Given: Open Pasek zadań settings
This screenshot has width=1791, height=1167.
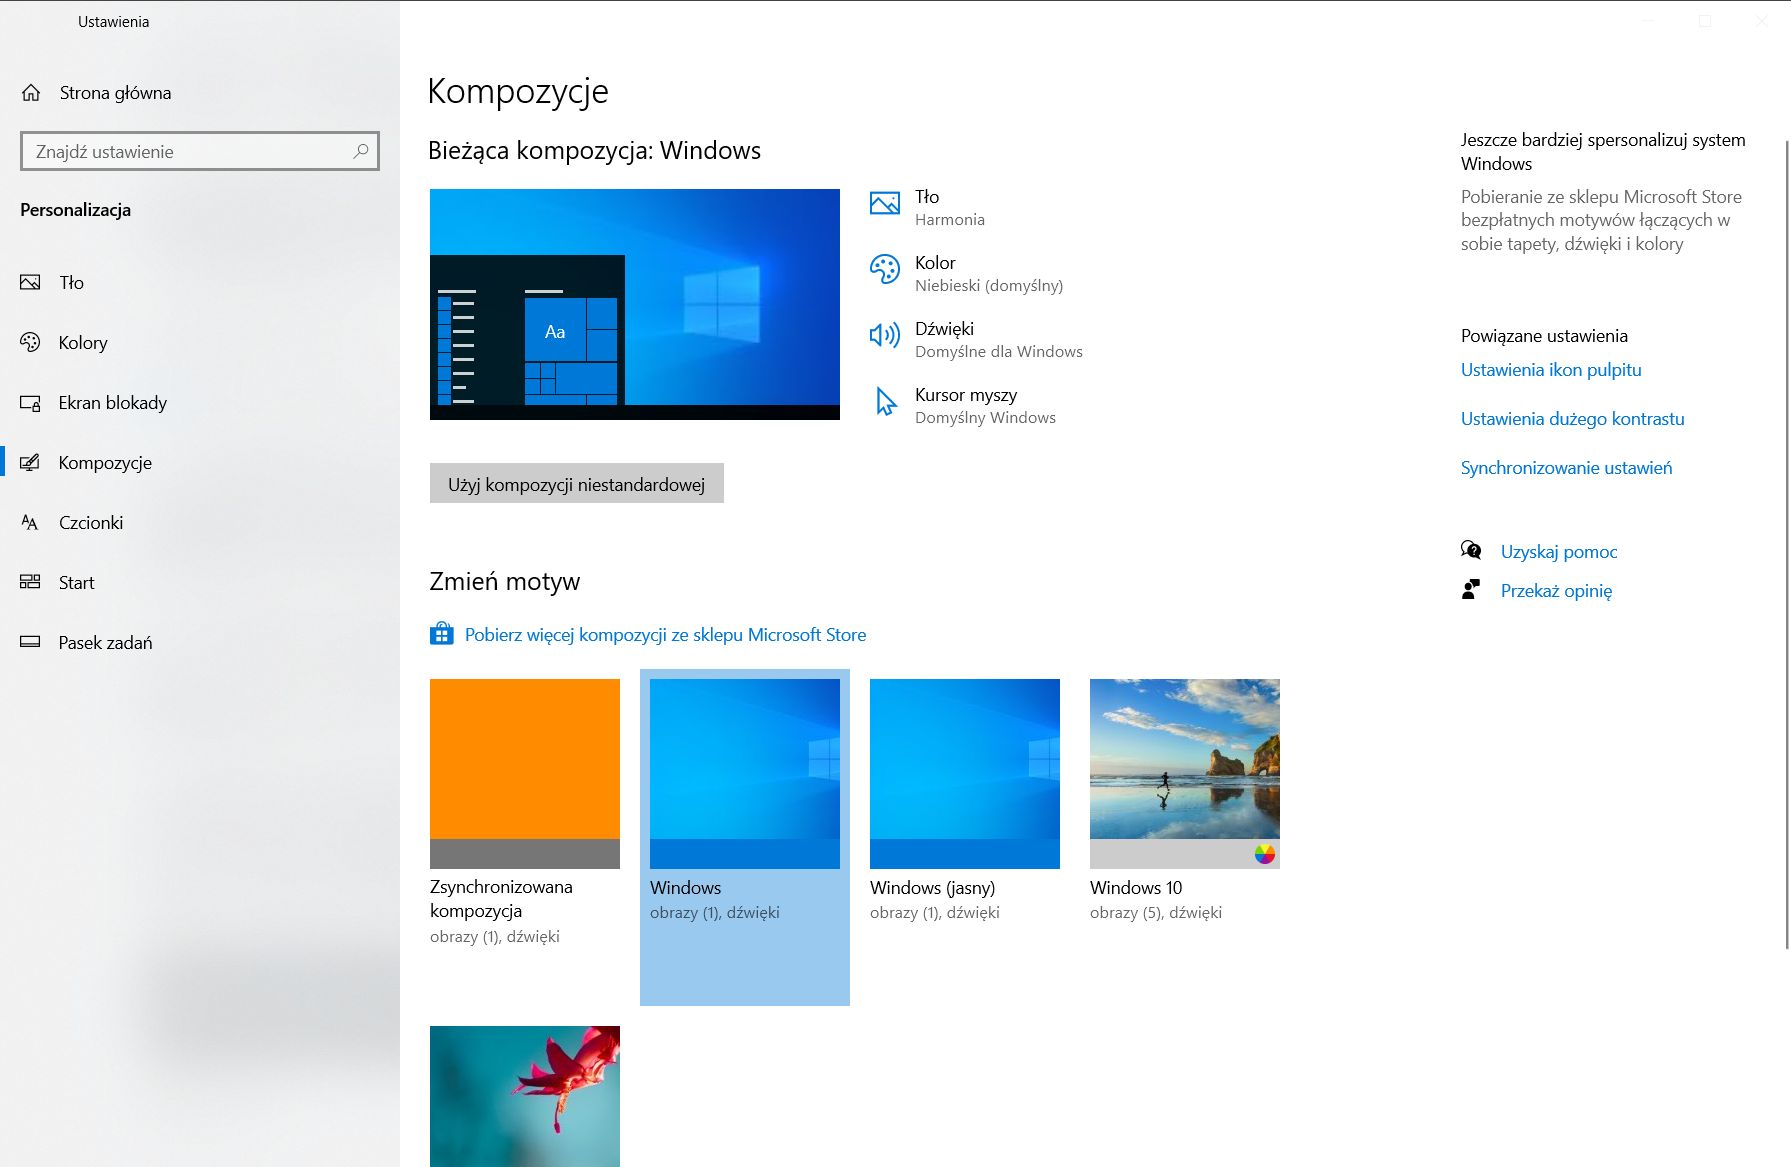Looking at the screenshot, I should [x=105, y=642].
